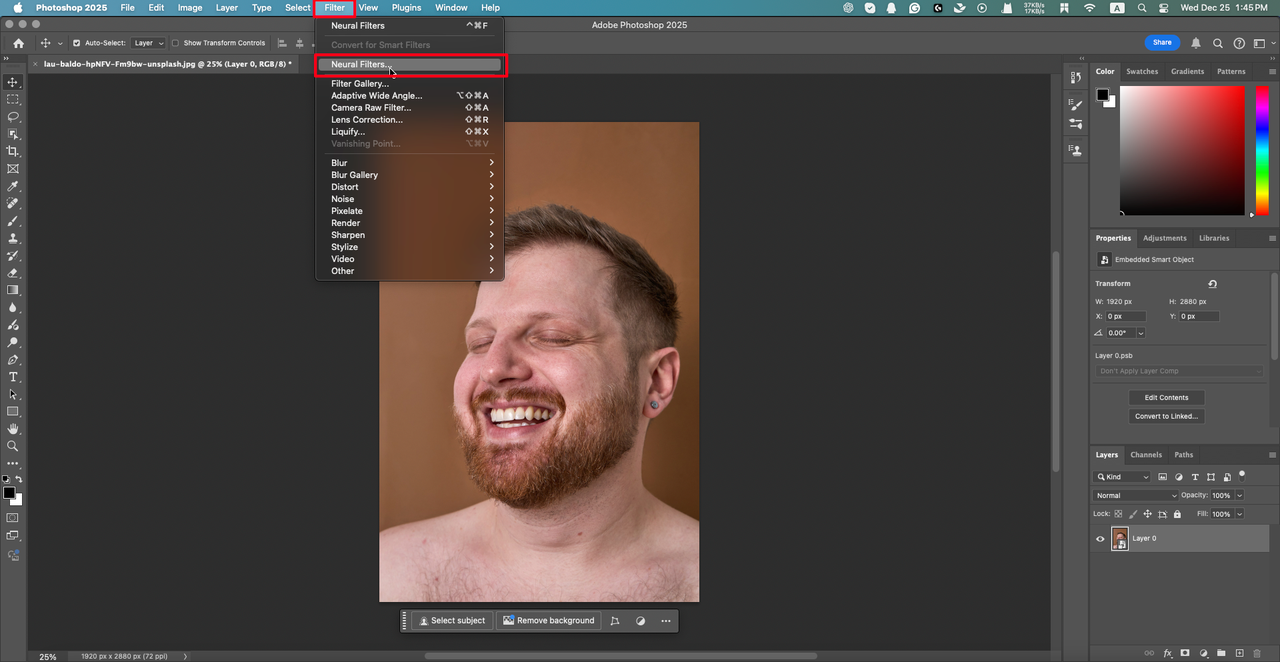Image resolution: width=1280 pixels, height=662 pixels.
Task: Activate the Zoom tool in the toolbar
Action: point(13,446)
